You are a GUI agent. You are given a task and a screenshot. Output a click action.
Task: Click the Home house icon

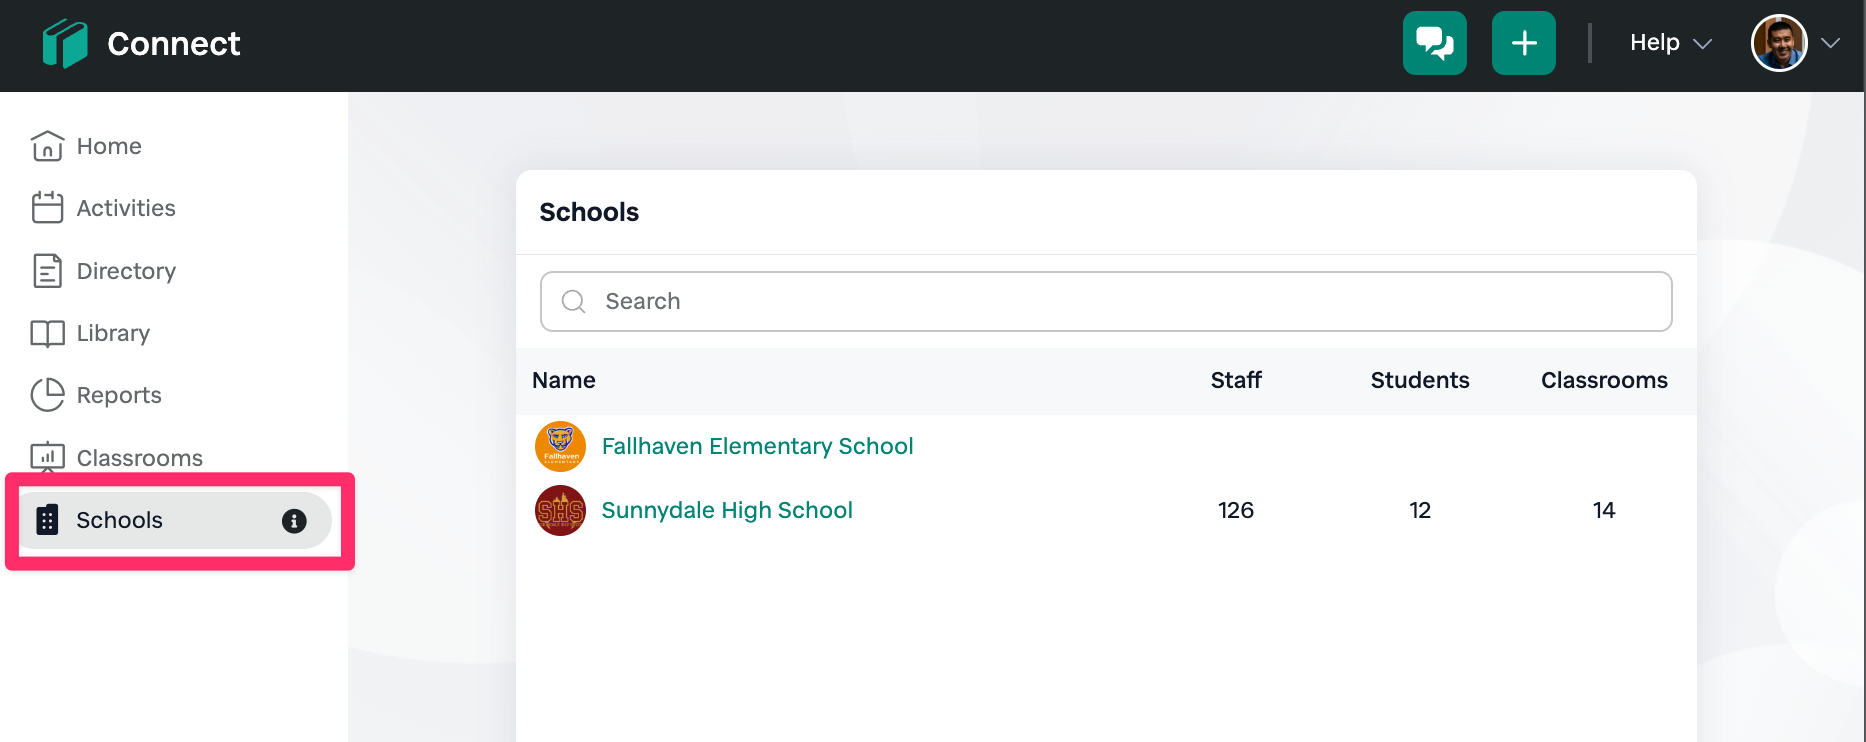47,146
